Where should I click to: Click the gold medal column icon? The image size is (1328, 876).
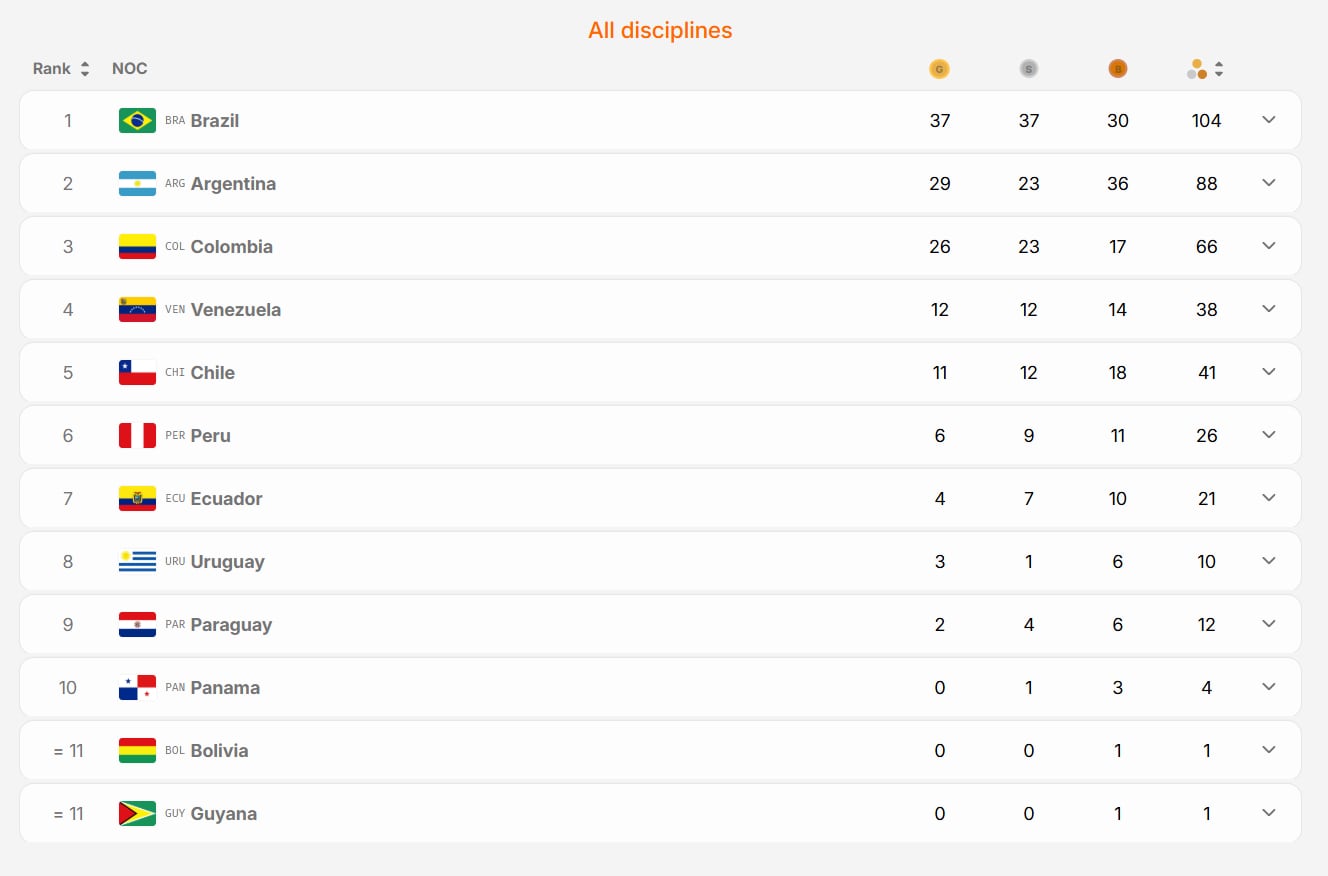(x=939, y=69)
